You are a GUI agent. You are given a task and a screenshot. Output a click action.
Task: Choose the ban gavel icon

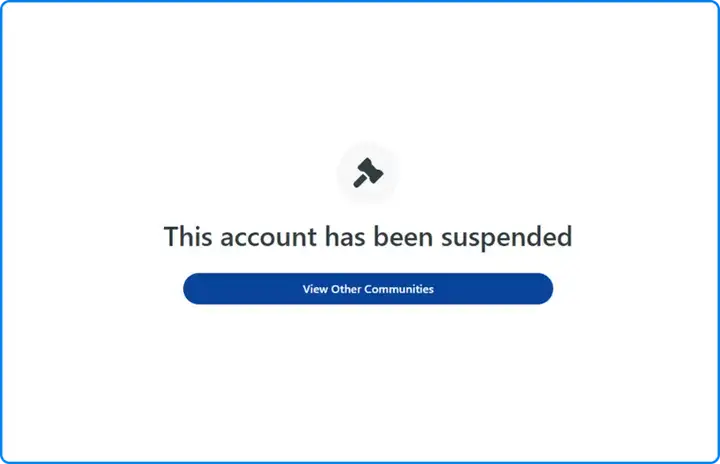coord(368,173)
